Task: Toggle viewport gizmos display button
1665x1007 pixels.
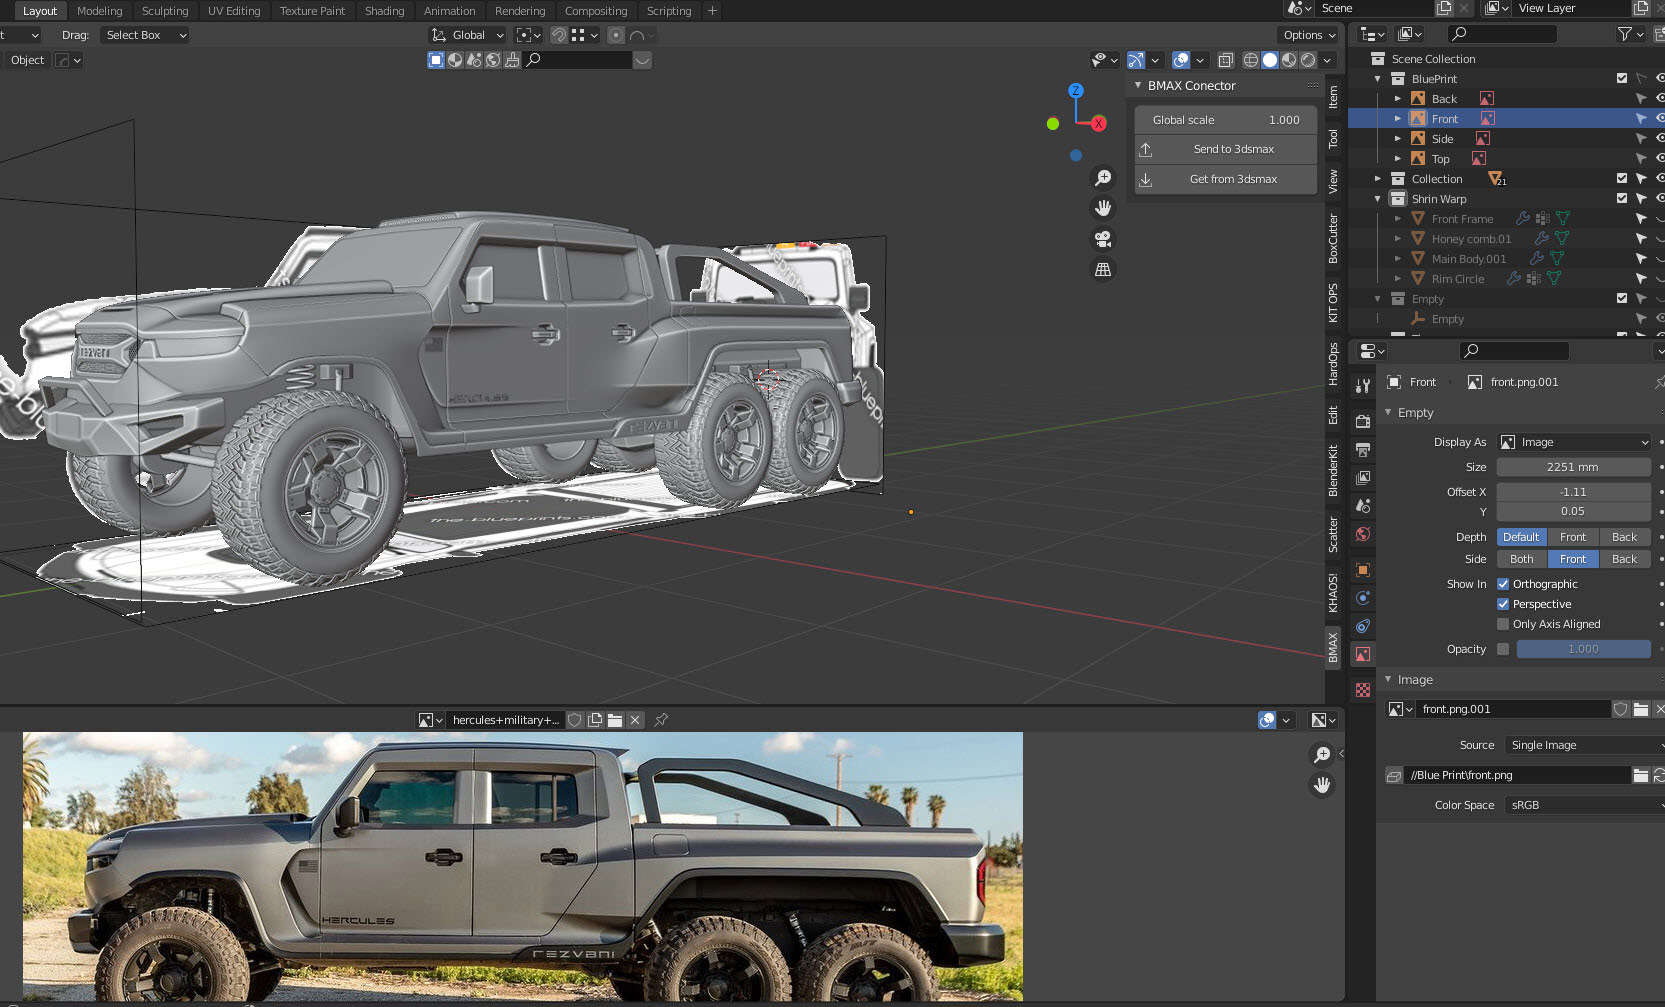Action: (x=1136, y=60)
